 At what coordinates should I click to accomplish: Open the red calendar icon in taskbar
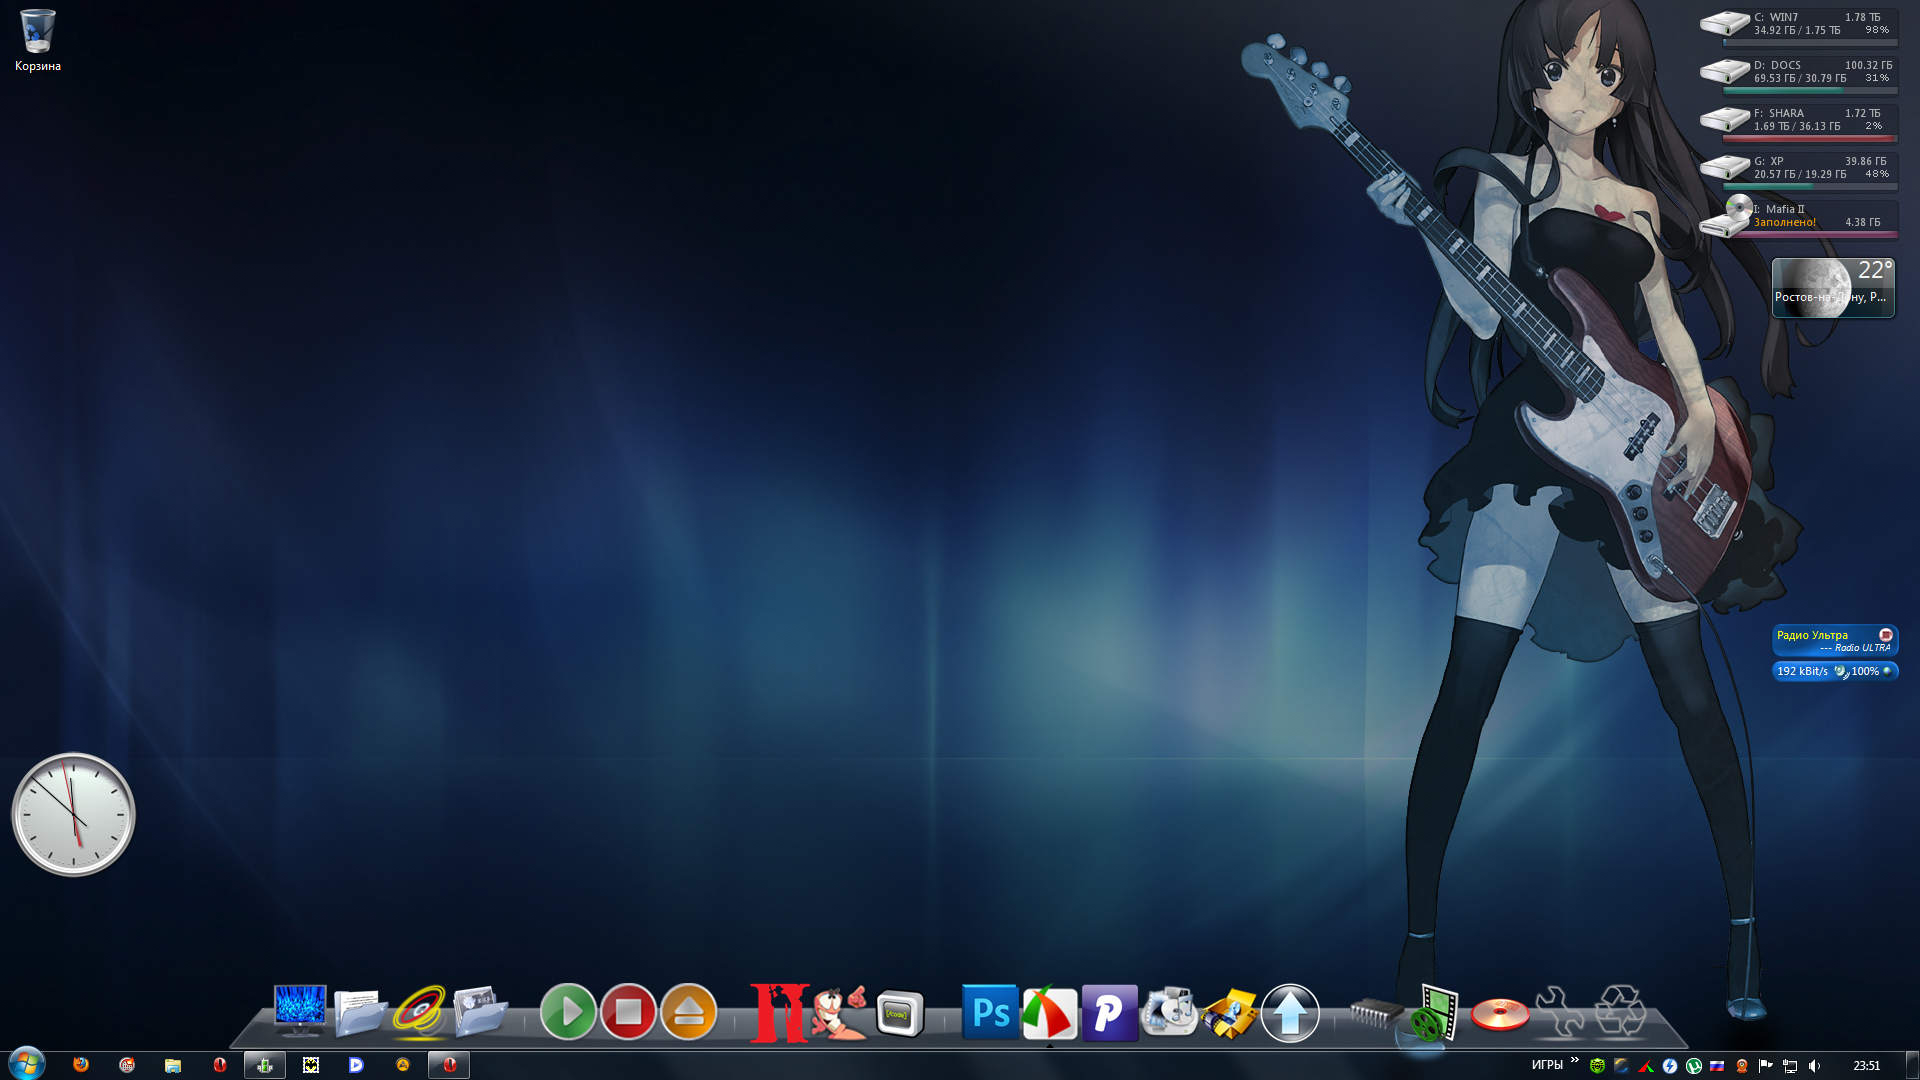click(x=127, y=1065)
